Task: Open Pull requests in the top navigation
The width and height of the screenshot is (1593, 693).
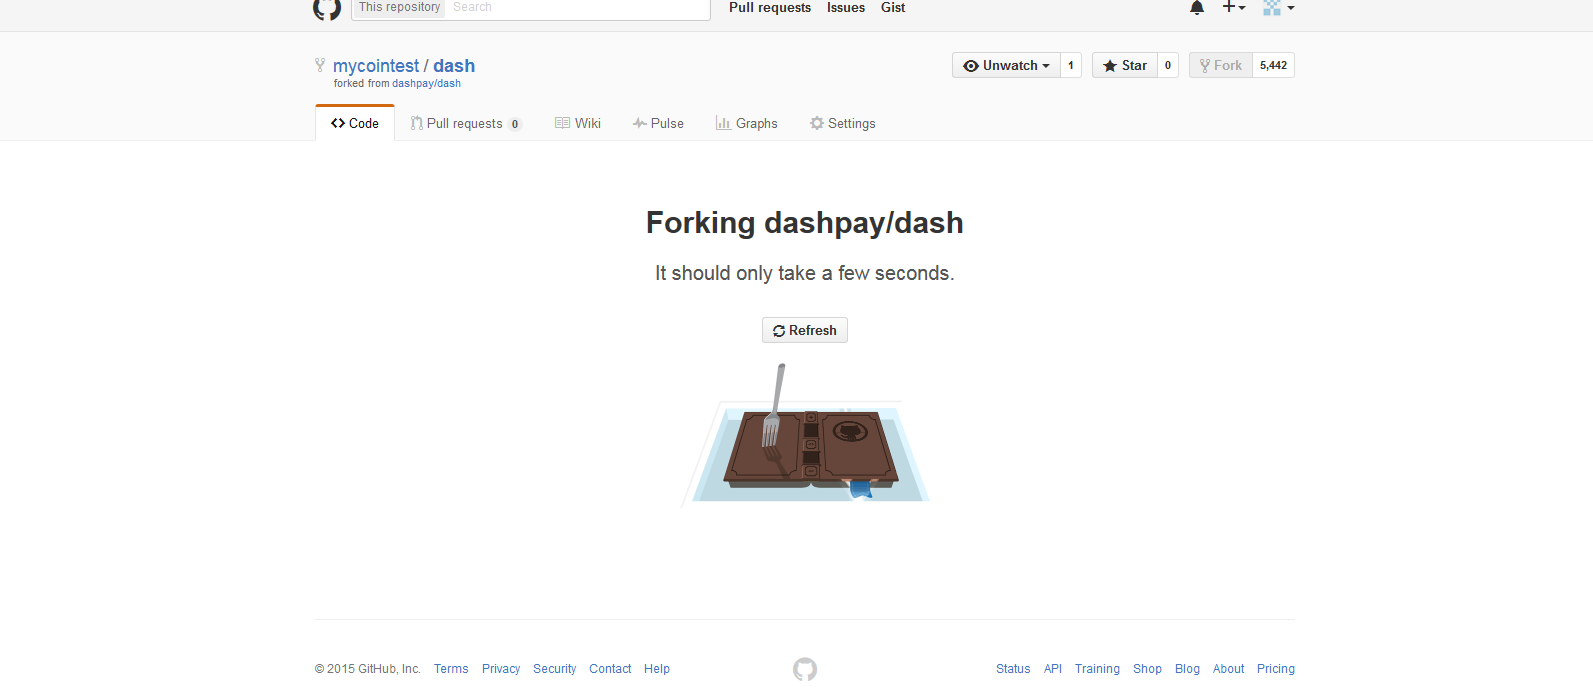Action: coord(770,8)
